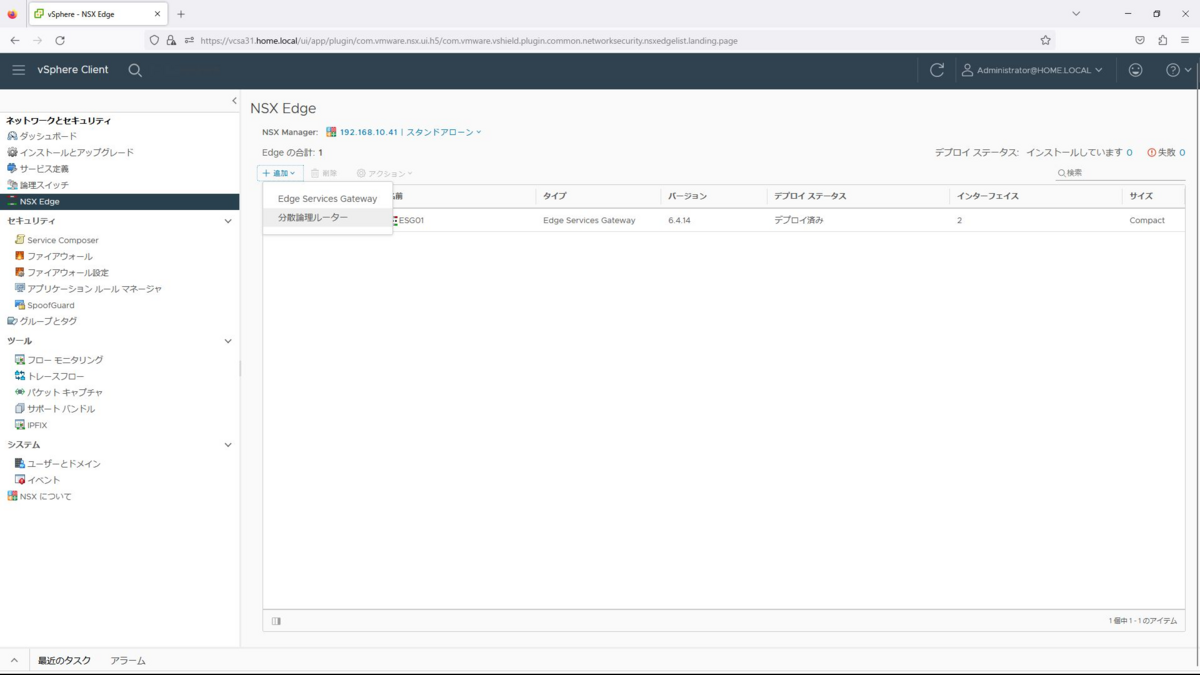
Task: Open サービス定義 in the sidebar
Action: tap(44, 169)
